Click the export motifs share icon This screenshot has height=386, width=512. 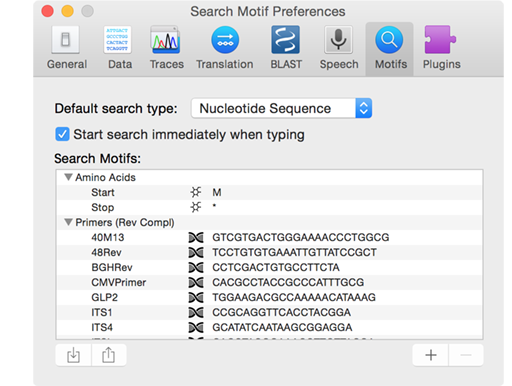109,355
